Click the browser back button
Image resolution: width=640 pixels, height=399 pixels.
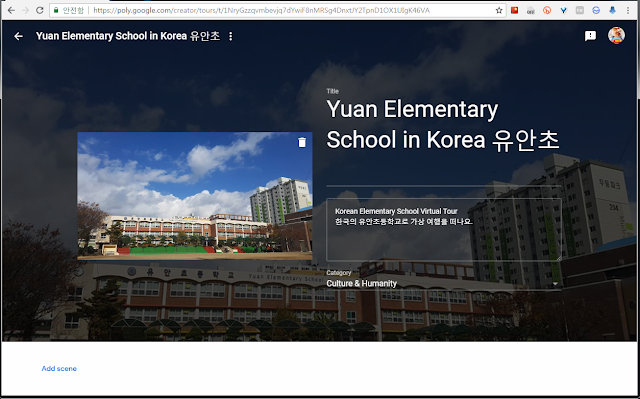point(11,10)
